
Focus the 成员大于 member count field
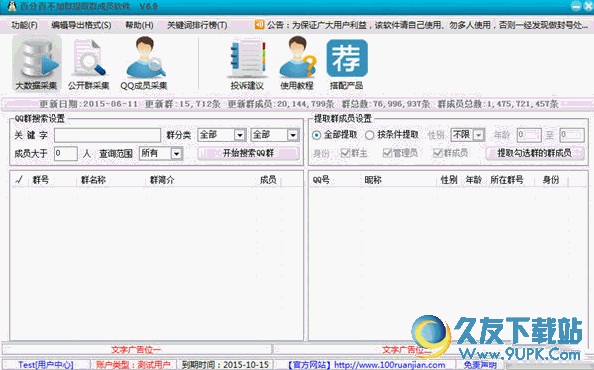[x=66, y=153]
